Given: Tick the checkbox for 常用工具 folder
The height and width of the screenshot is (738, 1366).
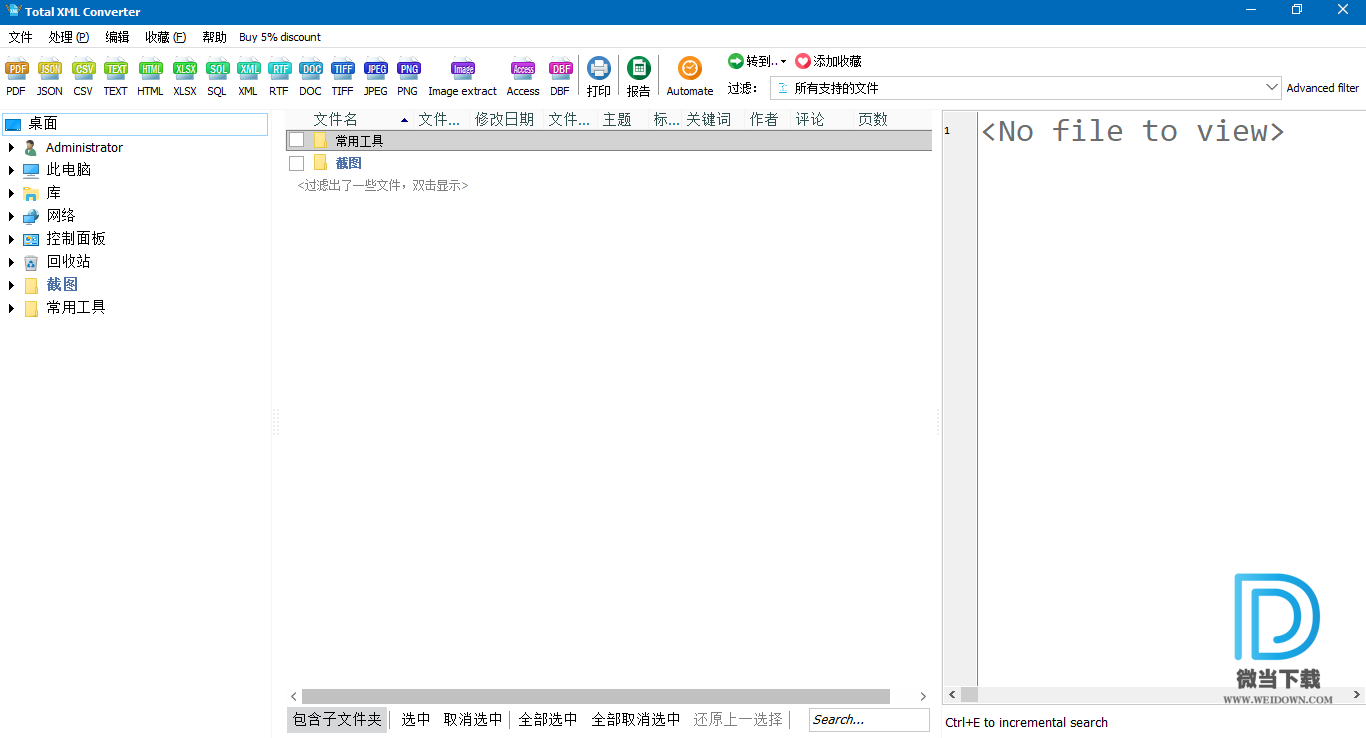Looking at the screenshot, I should click(x=296, y=140).
